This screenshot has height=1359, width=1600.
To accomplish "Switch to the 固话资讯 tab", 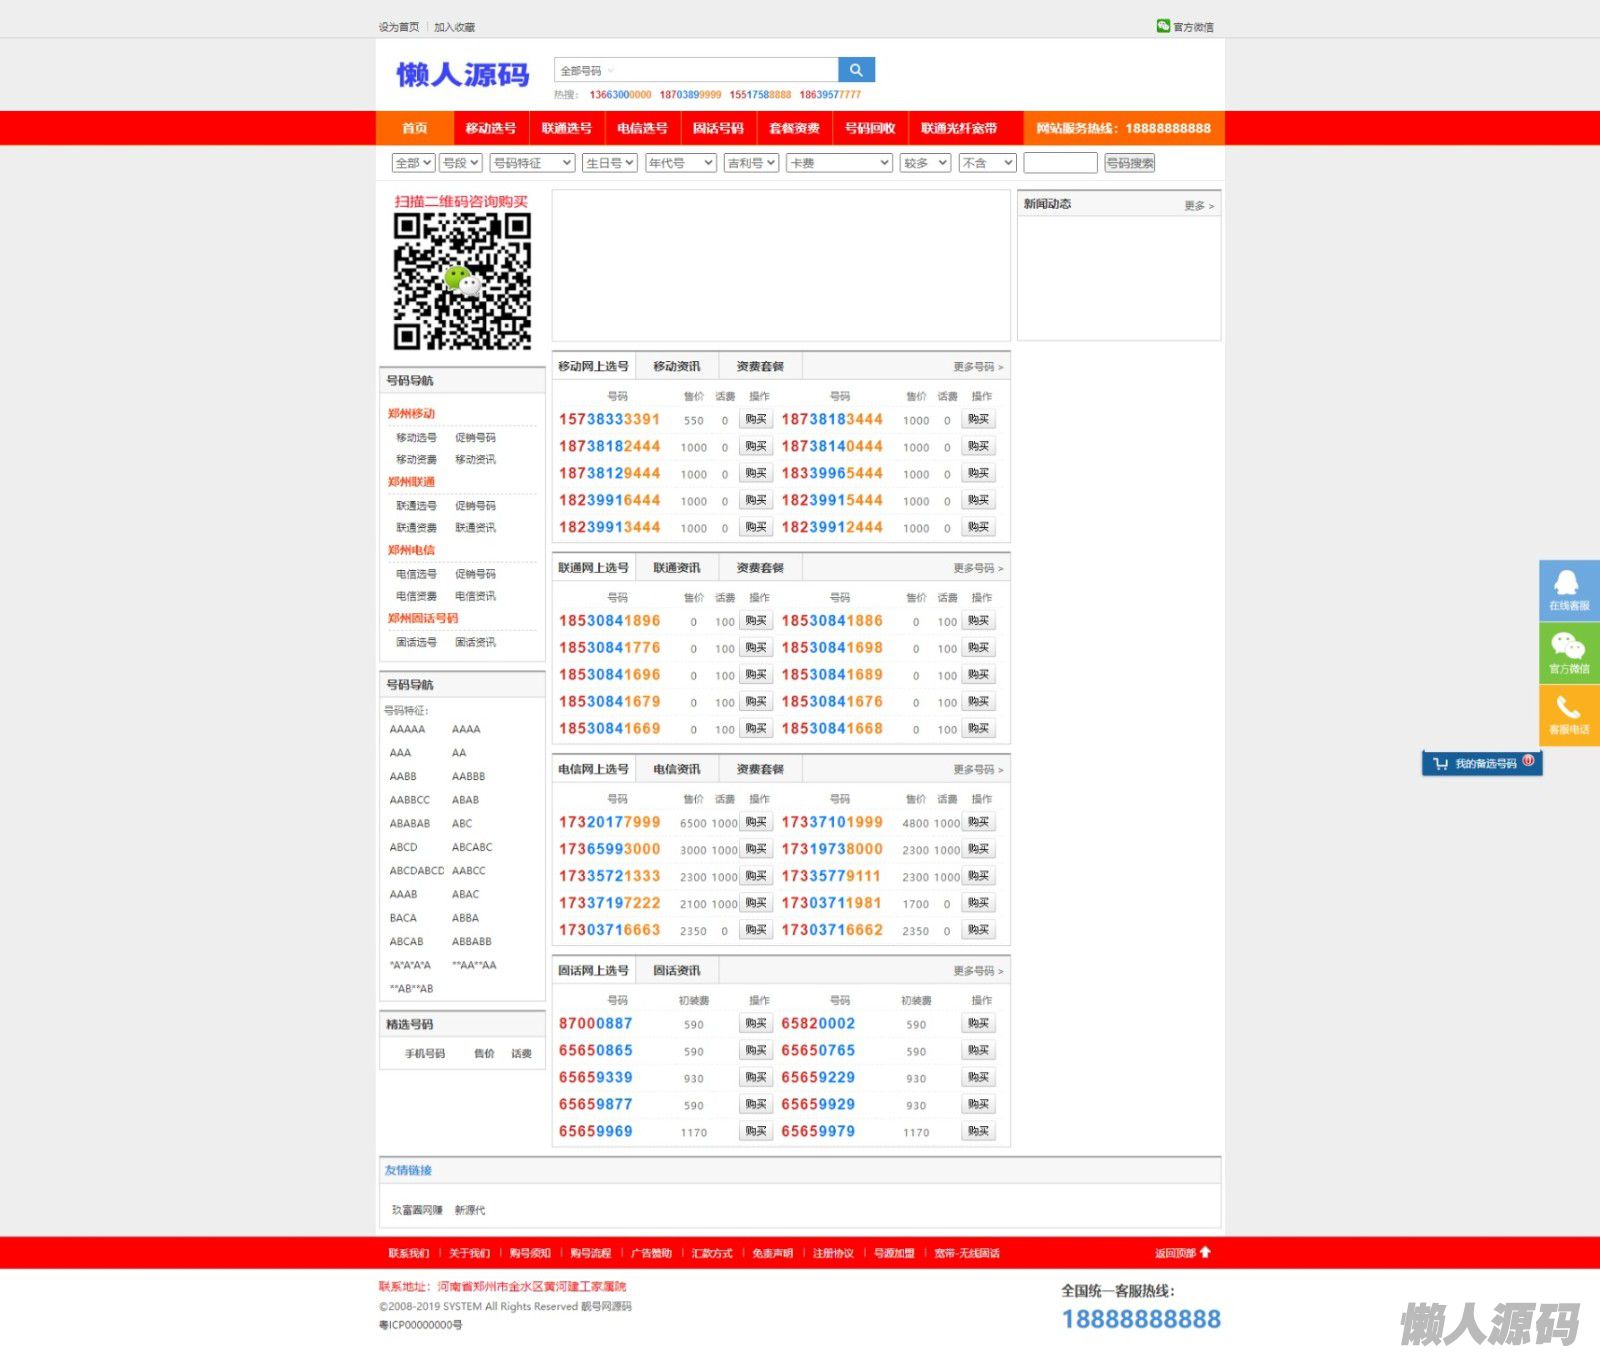I will 677,971.
